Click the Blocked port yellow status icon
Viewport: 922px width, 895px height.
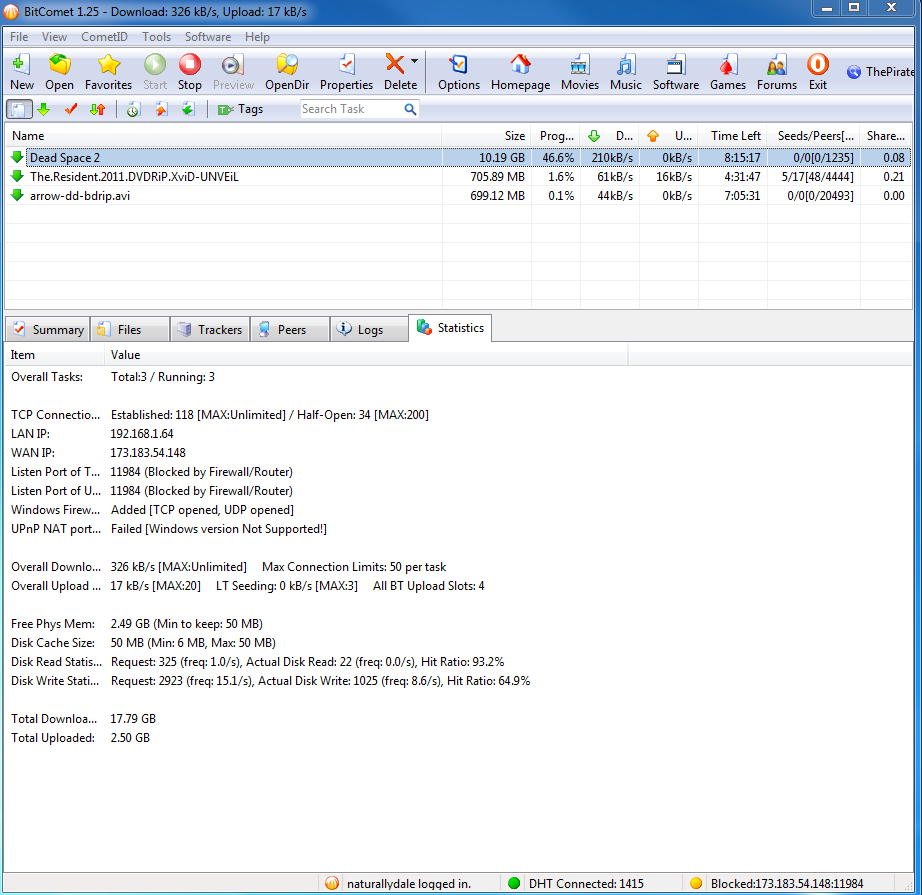696,883
